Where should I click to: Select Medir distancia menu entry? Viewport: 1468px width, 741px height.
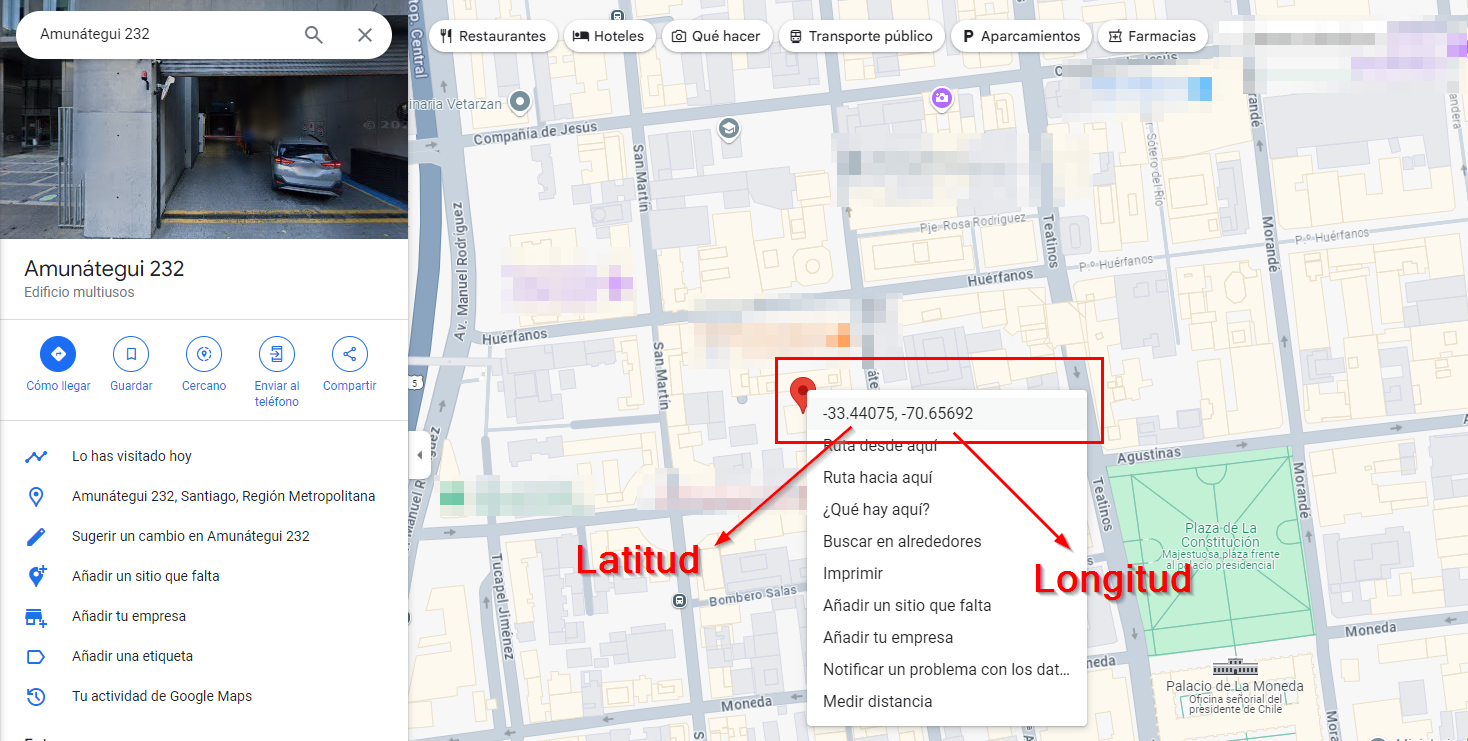point(946,702)
